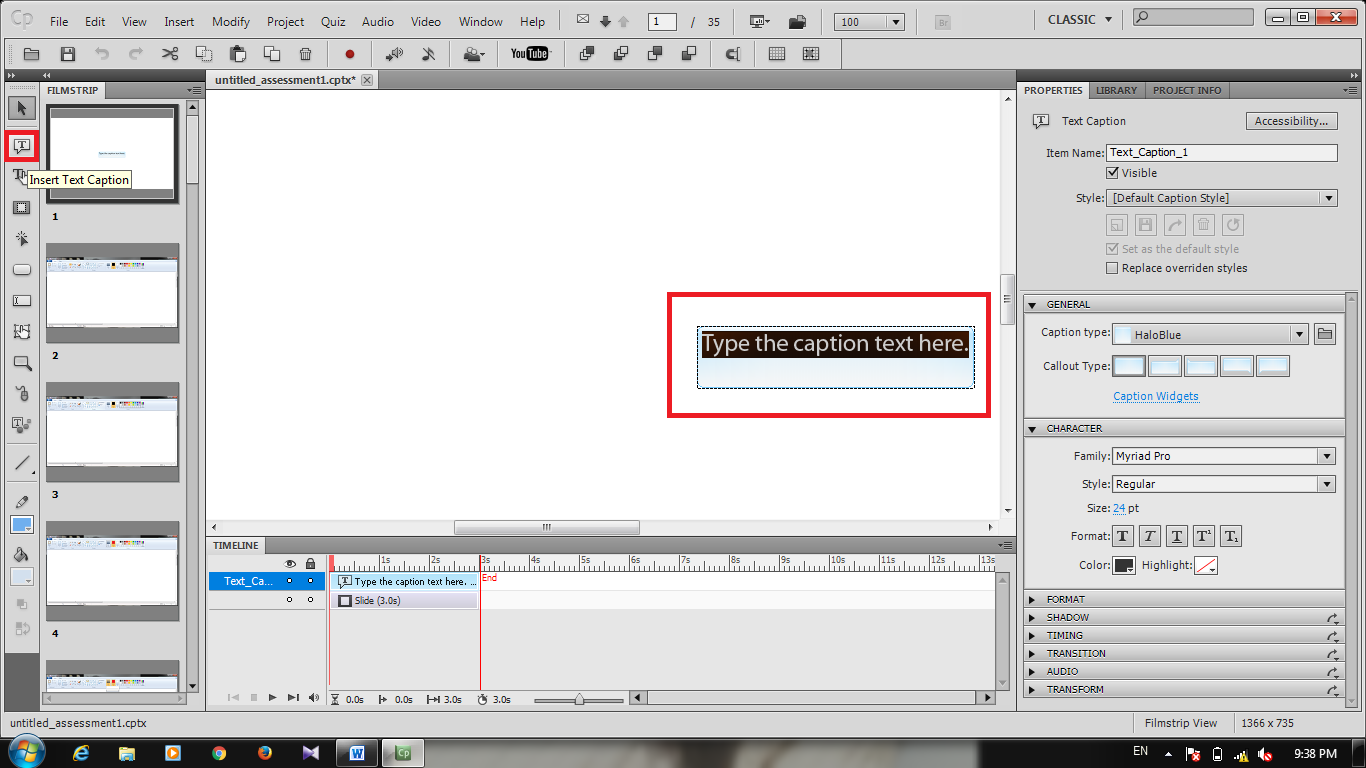The image size is (1366, 768).
Task: Browse caption type folder icon
Action: (x=1325, y=334)
